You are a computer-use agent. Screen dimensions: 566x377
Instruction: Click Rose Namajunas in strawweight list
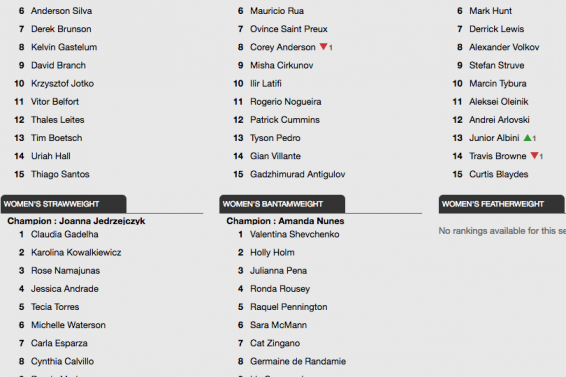click(65, 271)
